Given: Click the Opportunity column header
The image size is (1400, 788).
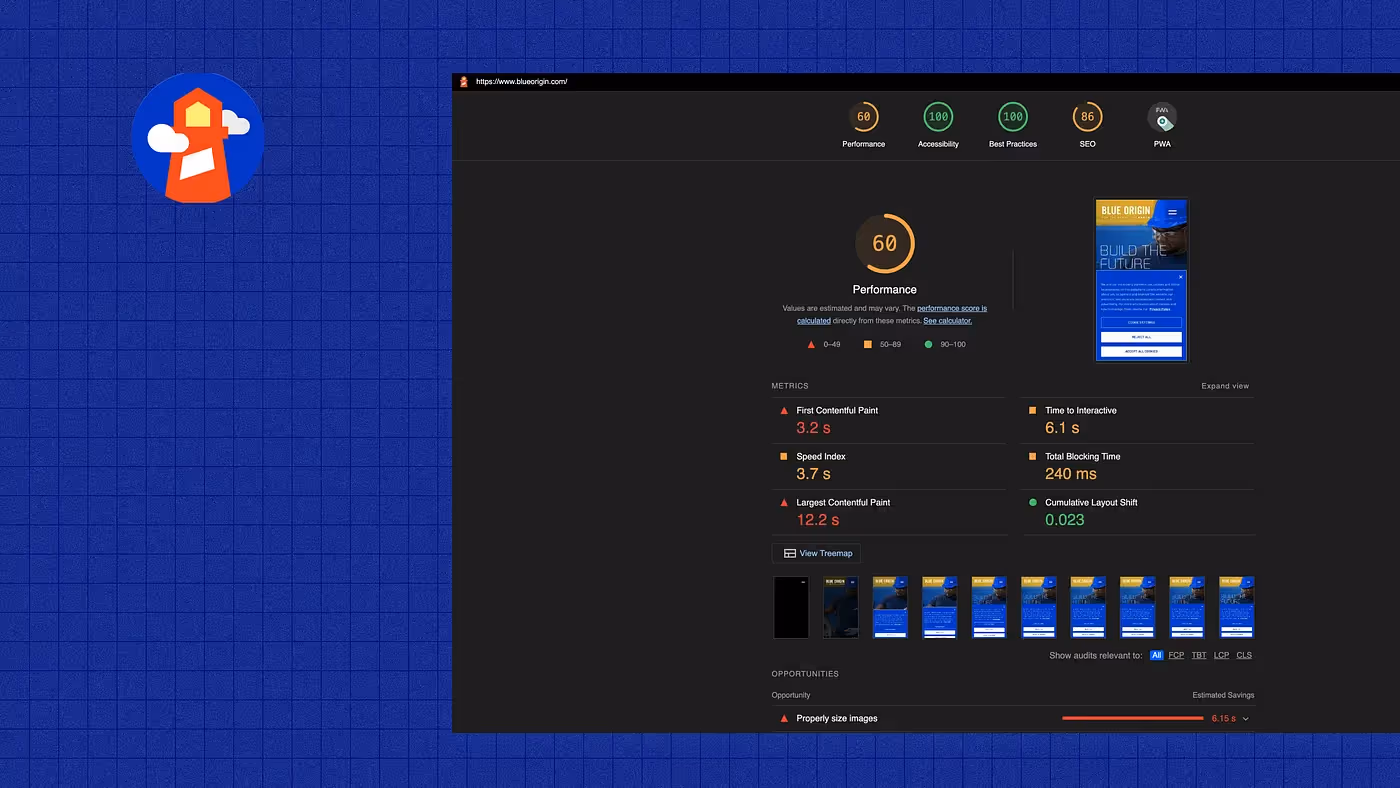Looking at the screenshot, I should 791,695.
